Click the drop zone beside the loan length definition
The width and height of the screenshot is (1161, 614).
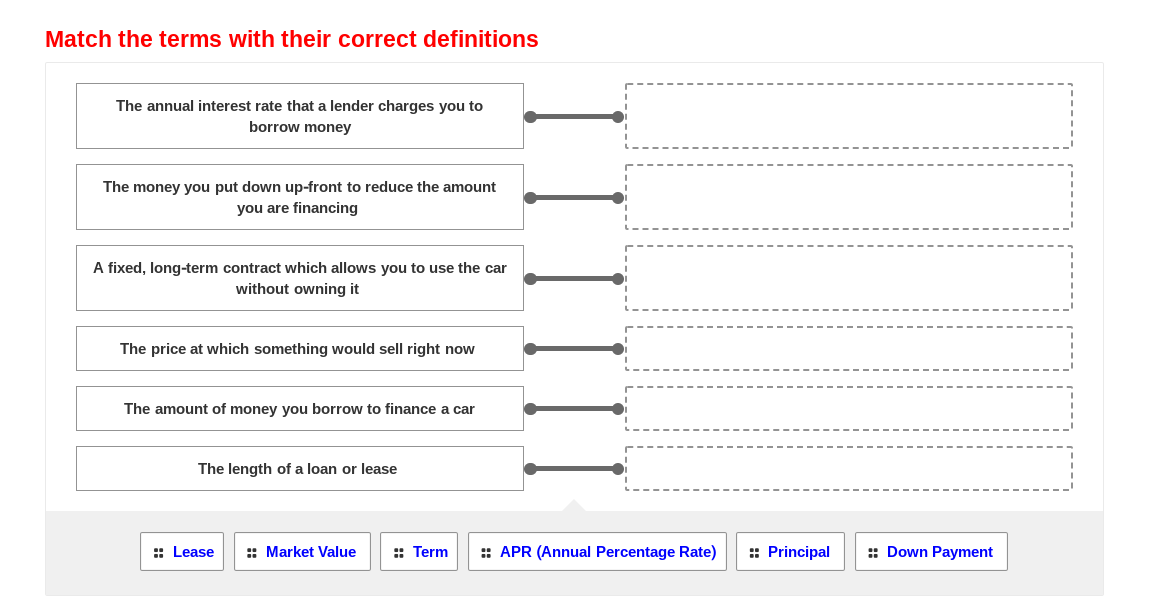[x=848, y=467]
